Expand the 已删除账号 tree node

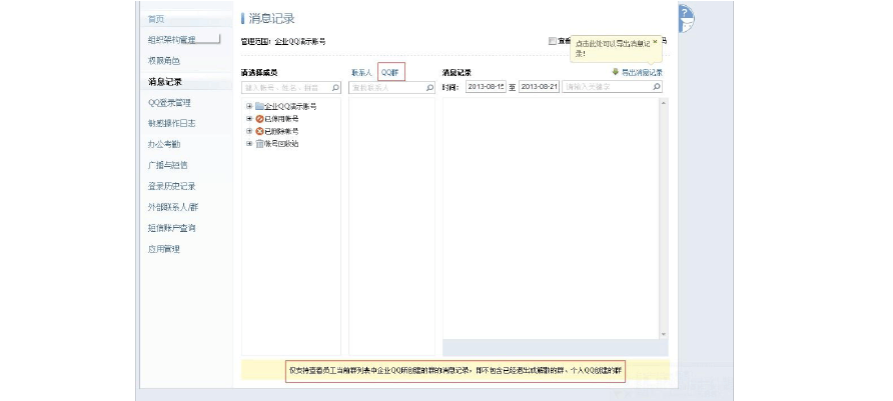click(249, 131)
